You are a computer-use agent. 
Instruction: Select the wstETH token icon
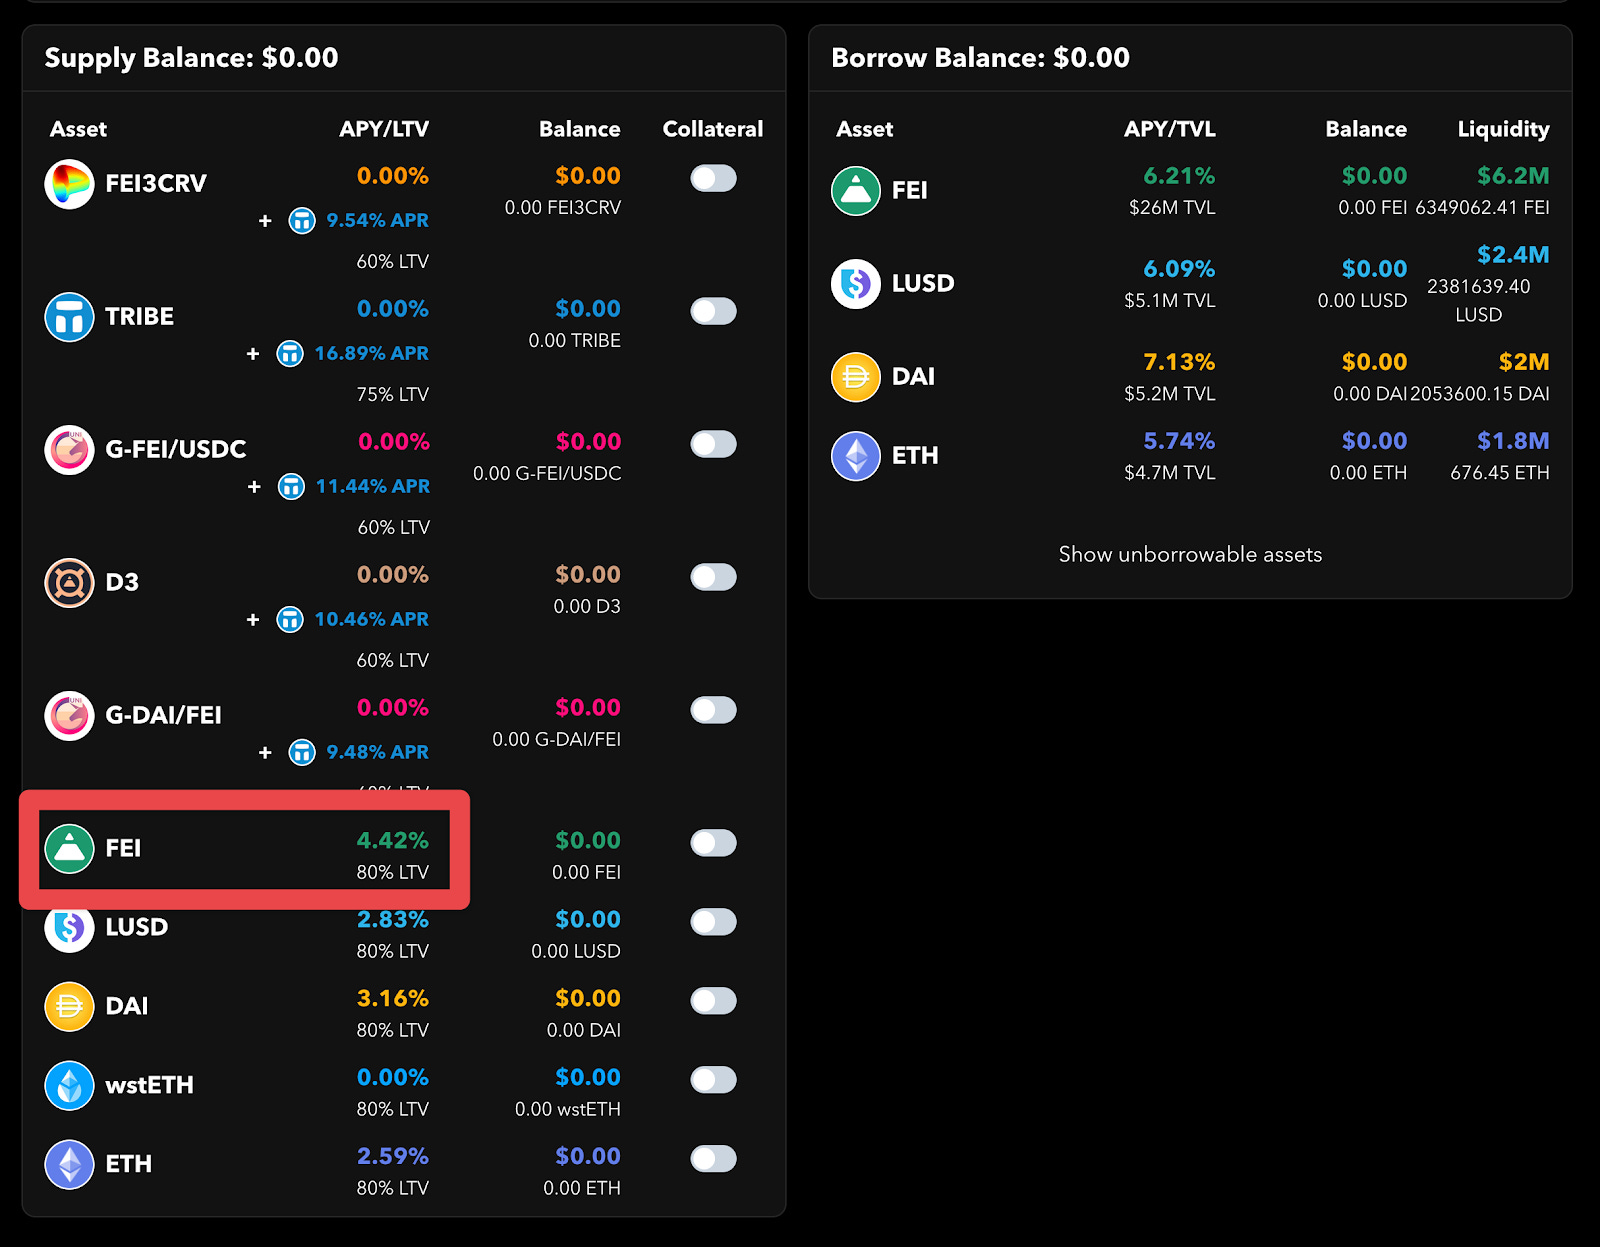[68, 1085]
